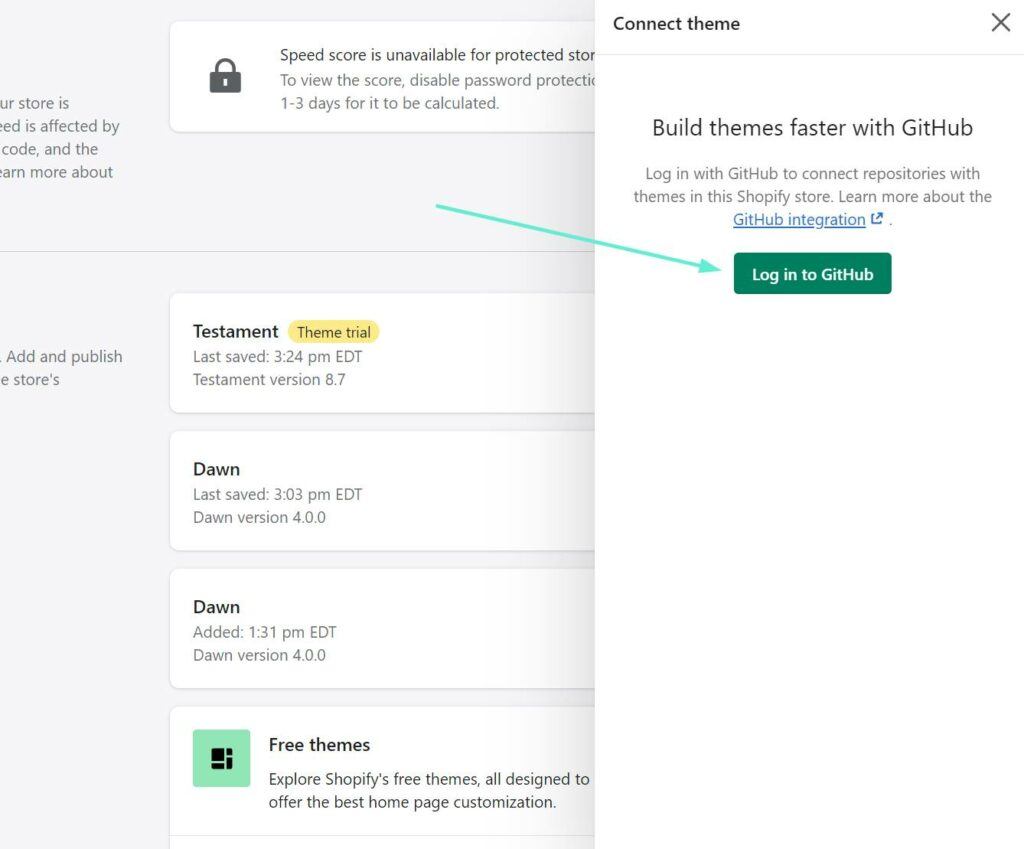Open the GitHub integration link
1024x849 pixels.
click(798, 220)
